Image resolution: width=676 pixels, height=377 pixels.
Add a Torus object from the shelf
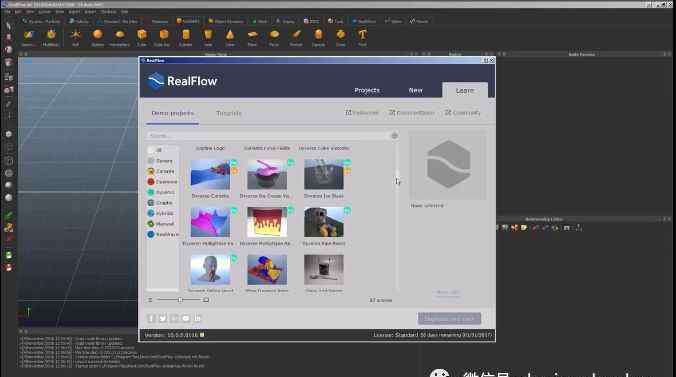(274, 36)
